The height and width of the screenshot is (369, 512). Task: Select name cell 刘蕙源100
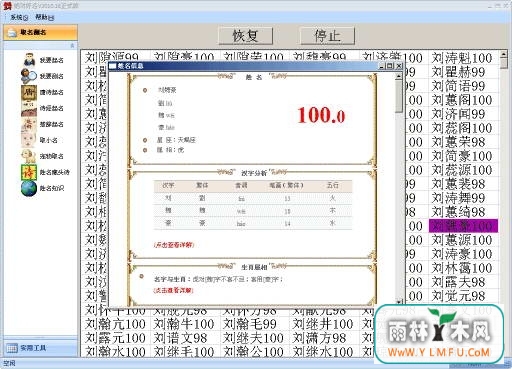tap(463, 240)
